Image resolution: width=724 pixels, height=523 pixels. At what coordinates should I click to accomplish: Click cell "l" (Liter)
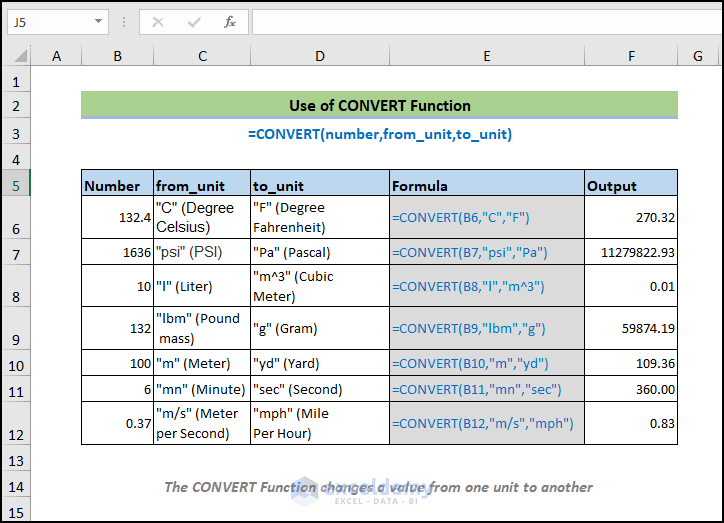pos(202,286)
